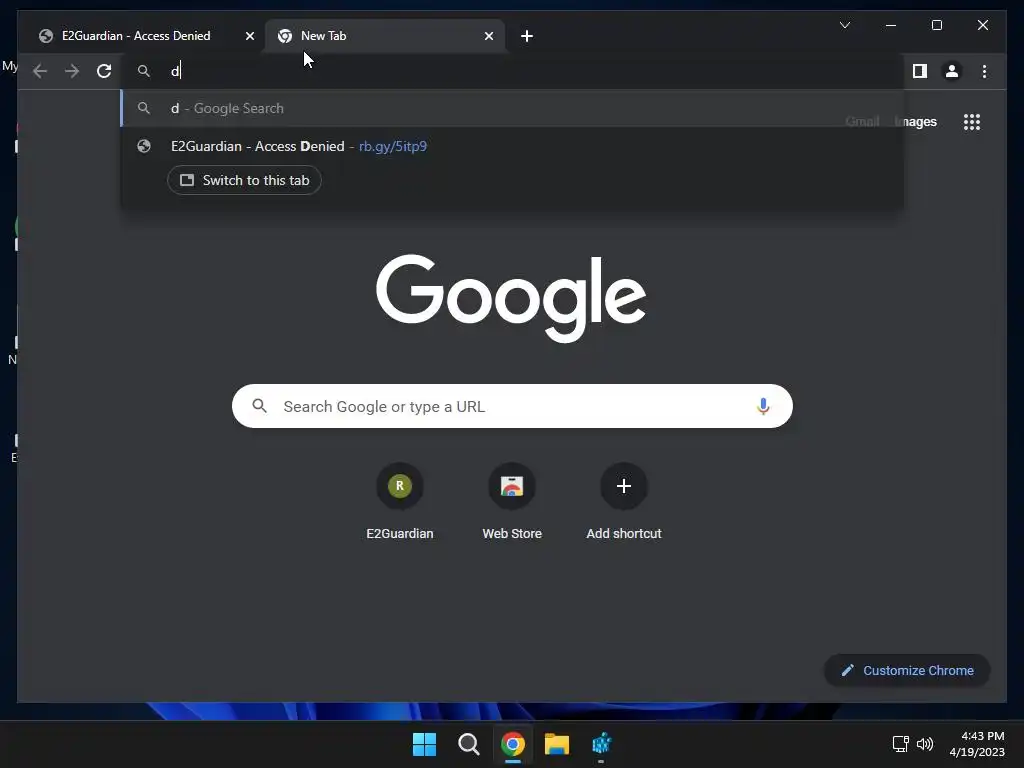Click the forward navigation arrow
1024x768 pixels.
(x=72, y=71)
